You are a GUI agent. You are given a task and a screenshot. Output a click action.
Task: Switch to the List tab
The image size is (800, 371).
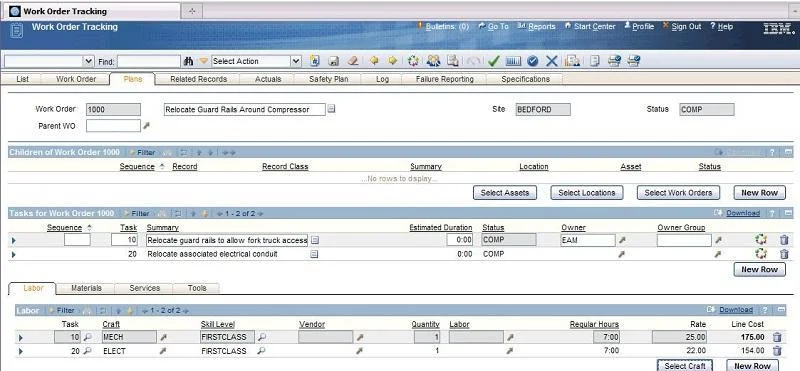click(x=22, y=79)
